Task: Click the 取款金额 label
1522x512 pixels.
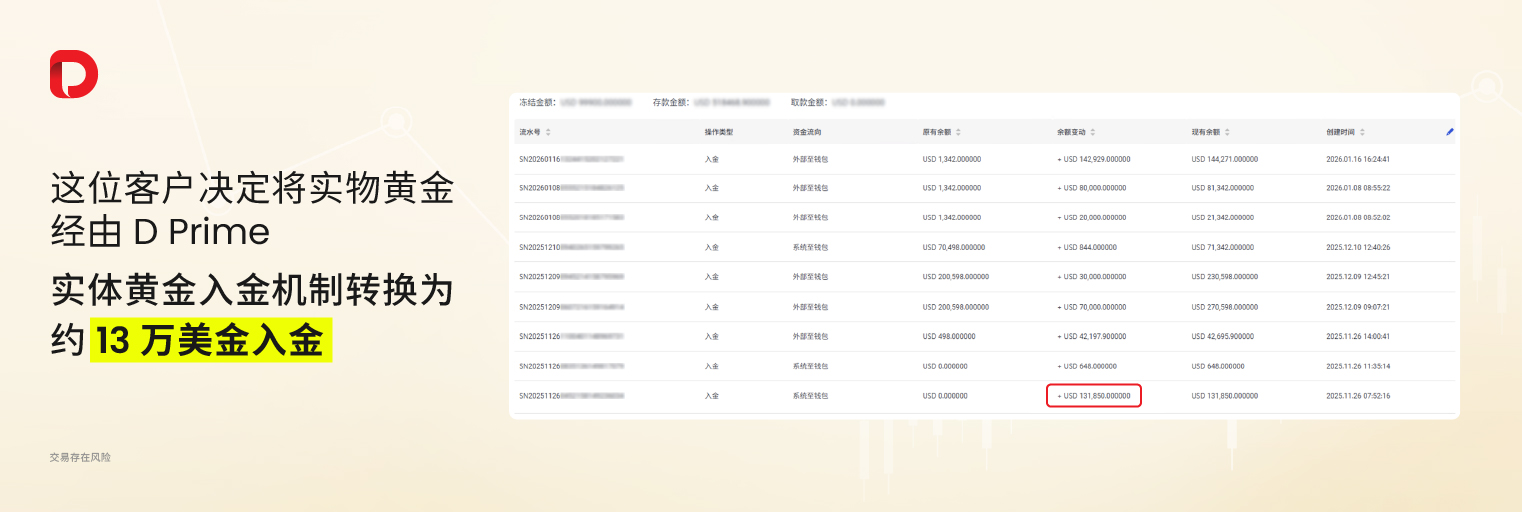Action: (x=808, y=102)
